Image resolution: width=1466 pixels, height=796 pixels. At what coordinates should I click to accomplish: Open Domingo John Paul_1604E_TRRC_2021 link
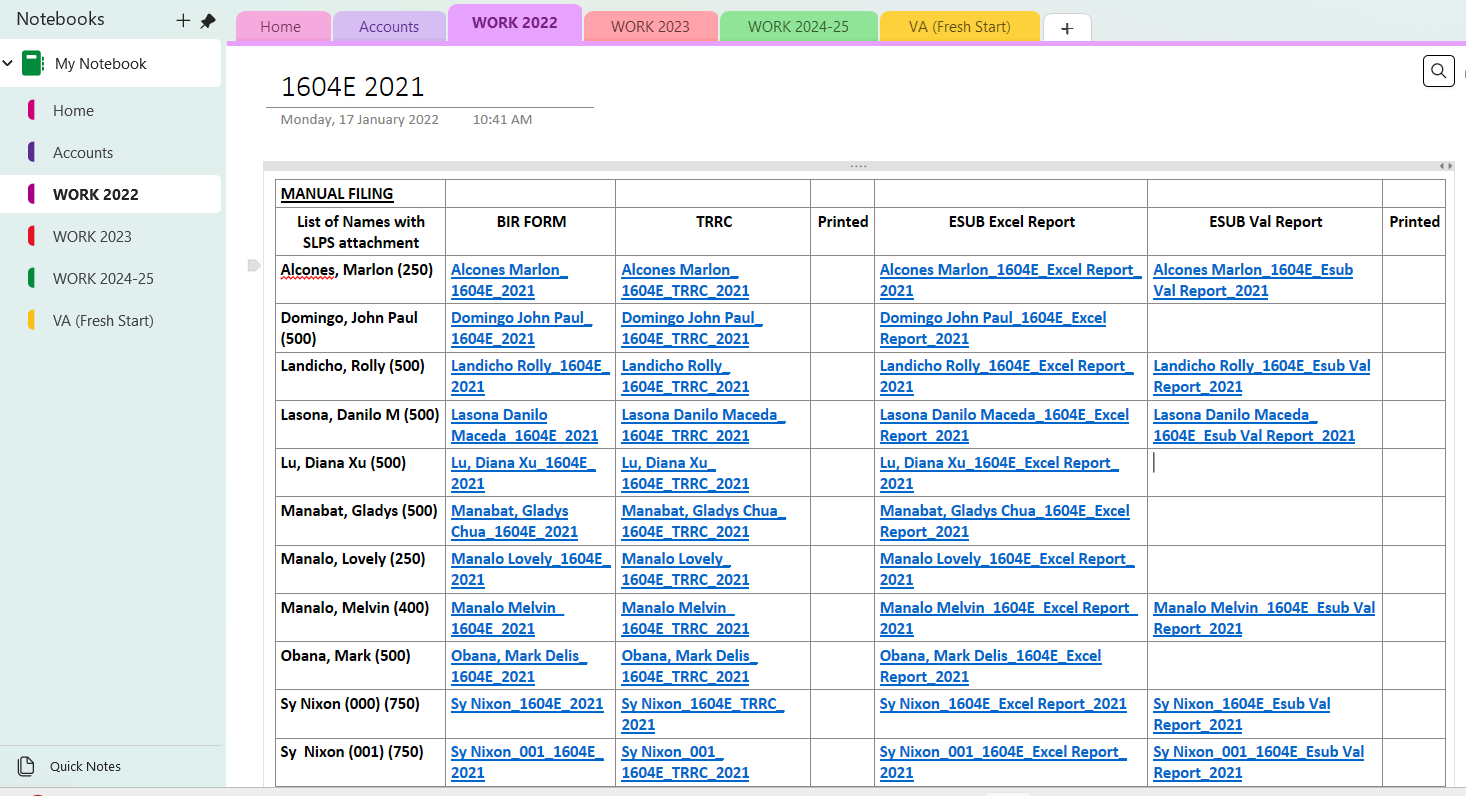click(692, 328)
